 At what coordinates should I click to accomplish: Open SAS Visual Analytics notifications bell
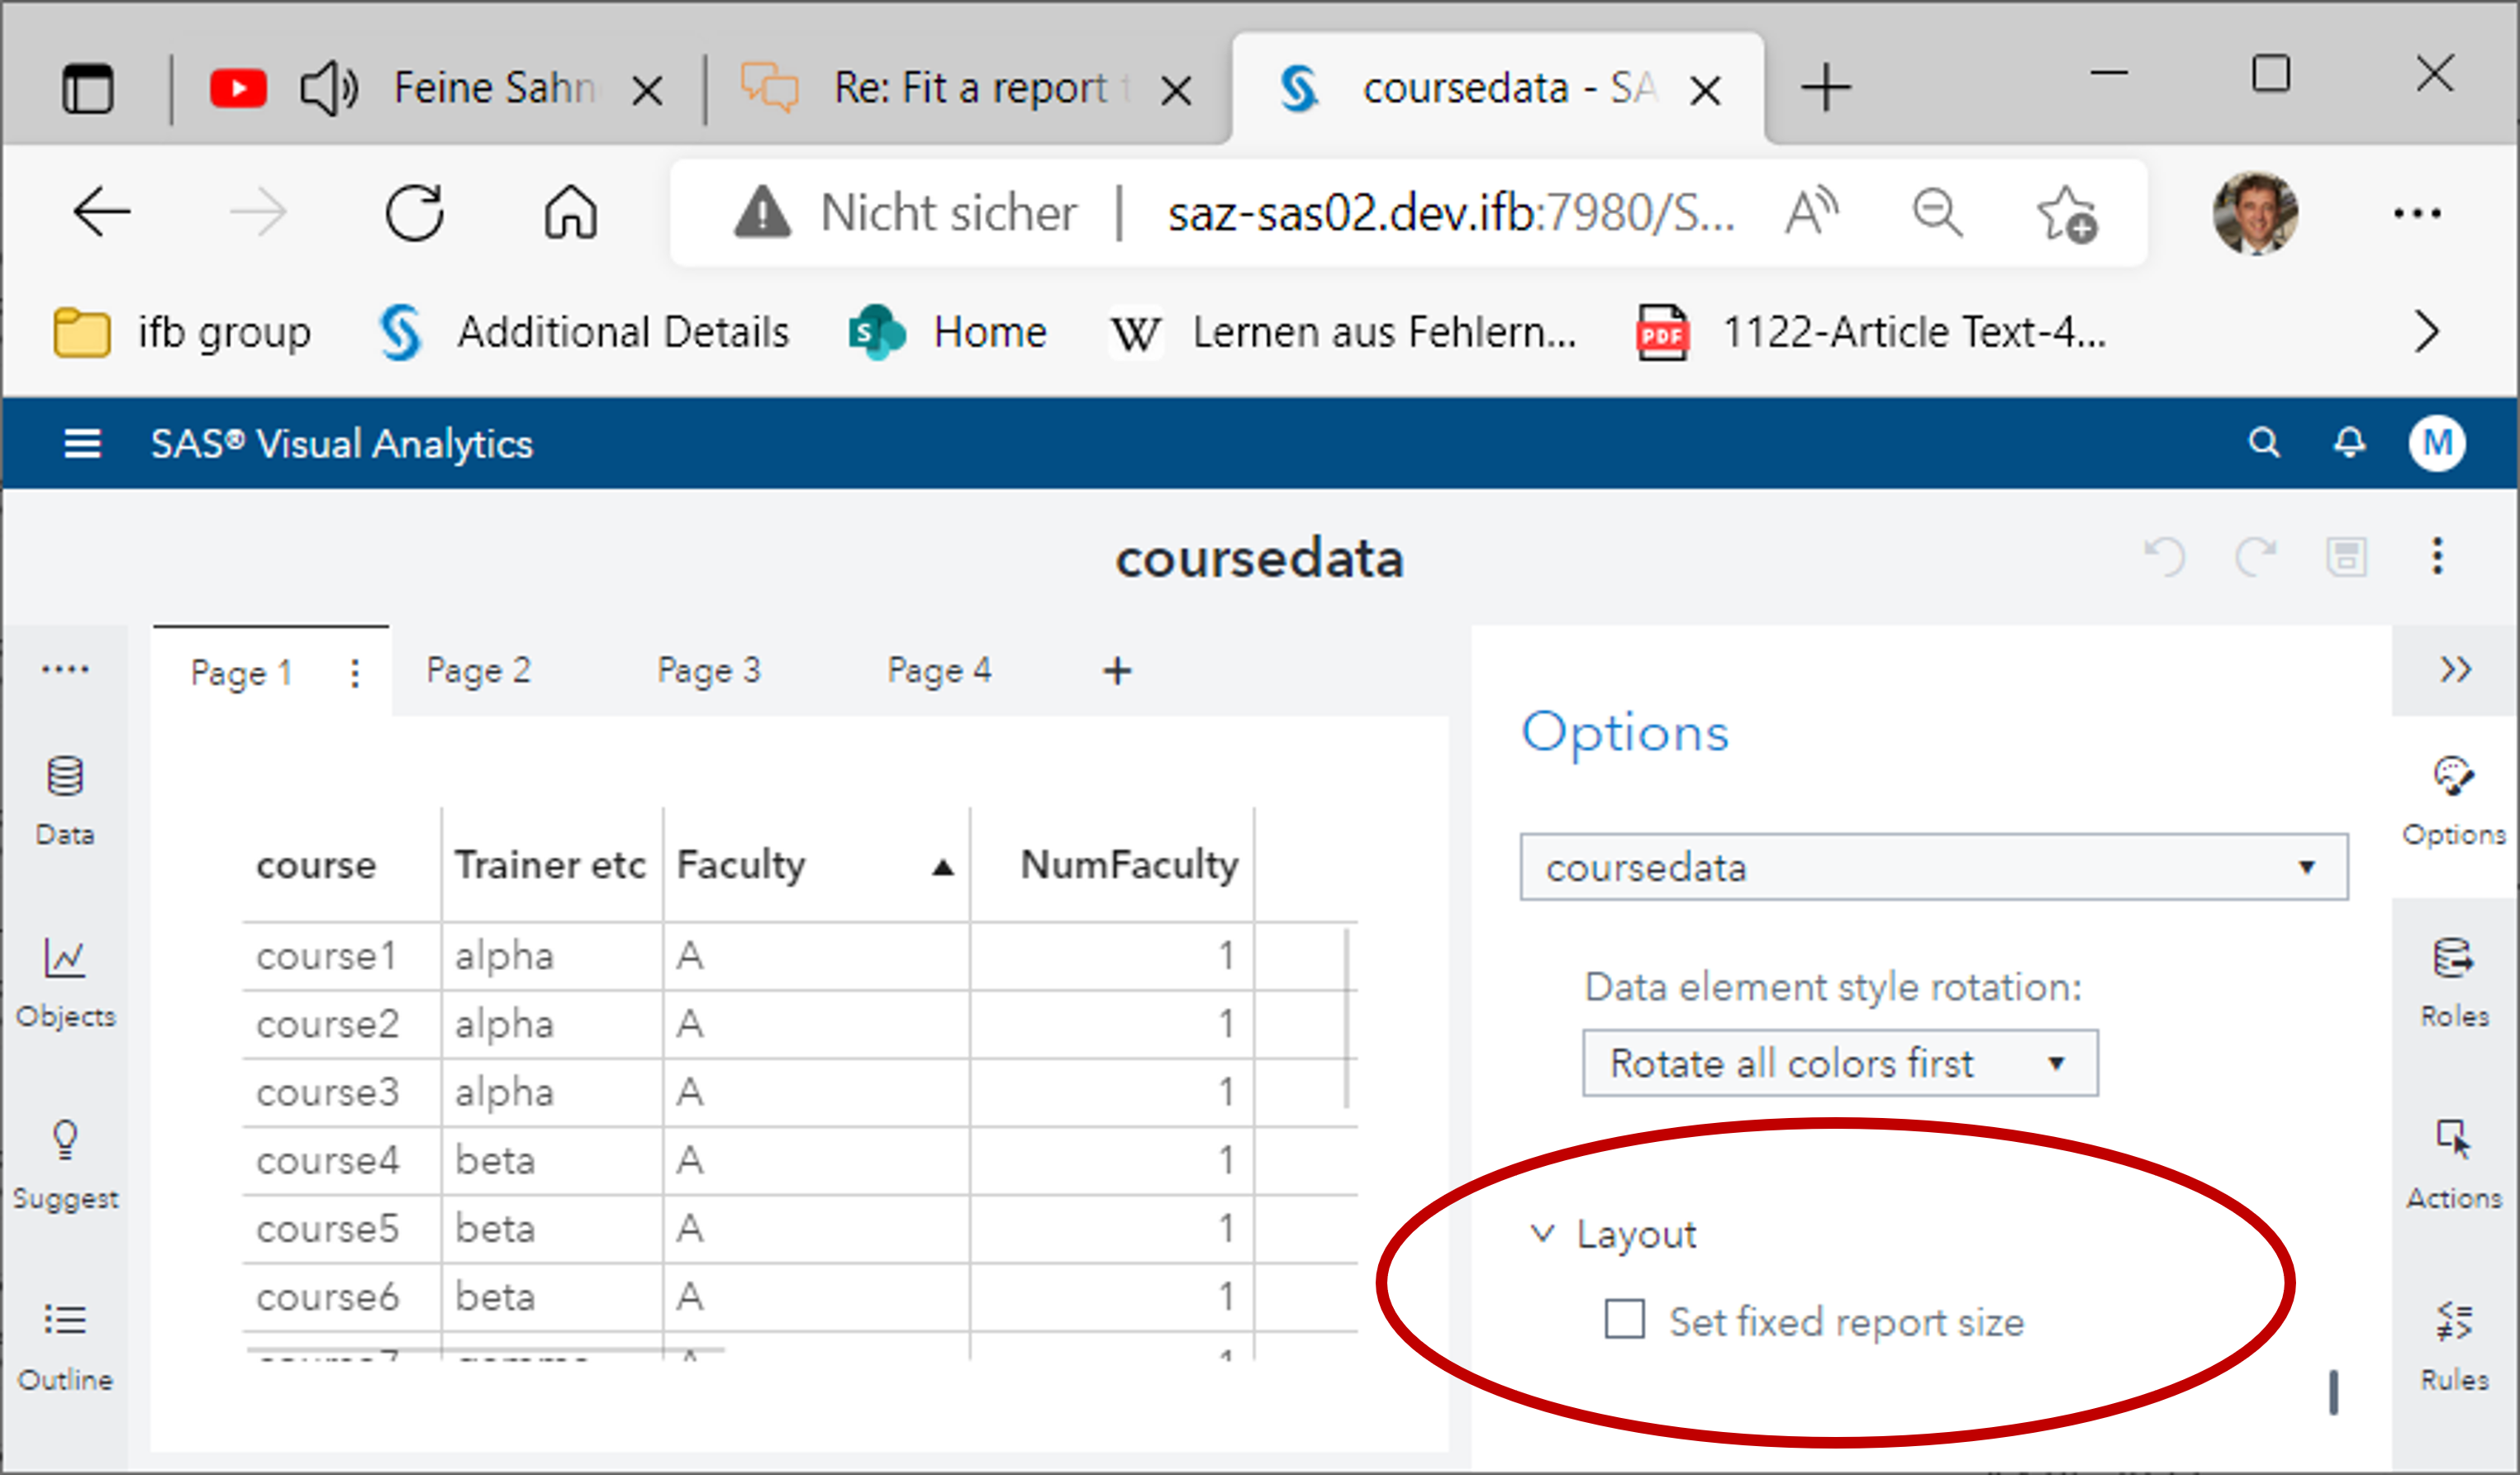pyautogui.click(x=2349, y=443)
